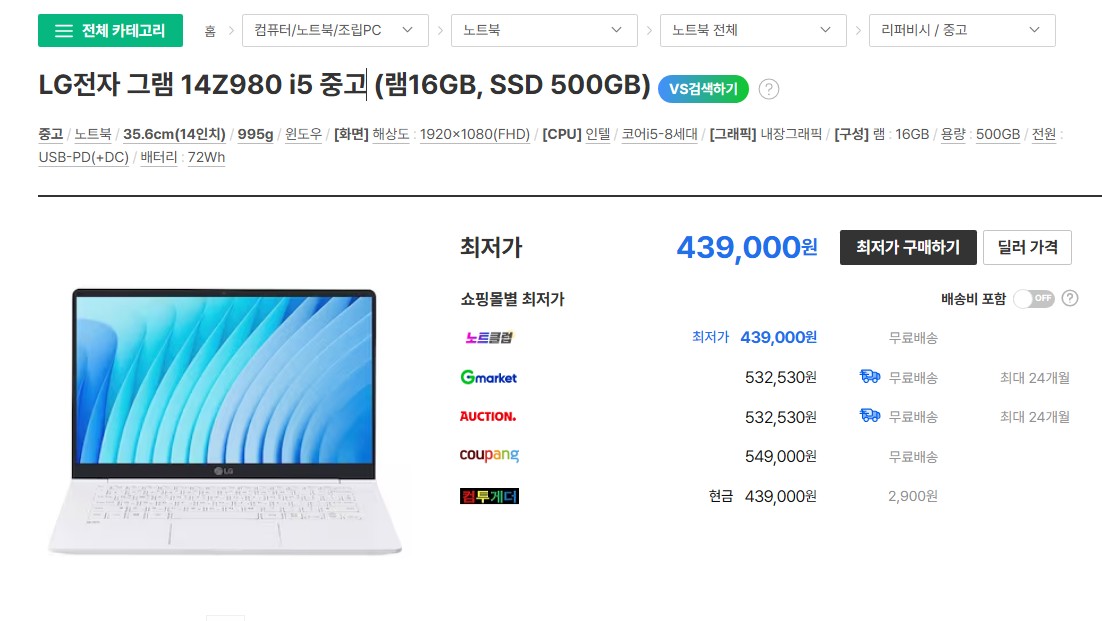Expand the 컴퓨터/노트북/조립PC category dropdown
The width and height of the screenshot is (1102, 621).
coord(335,30)
